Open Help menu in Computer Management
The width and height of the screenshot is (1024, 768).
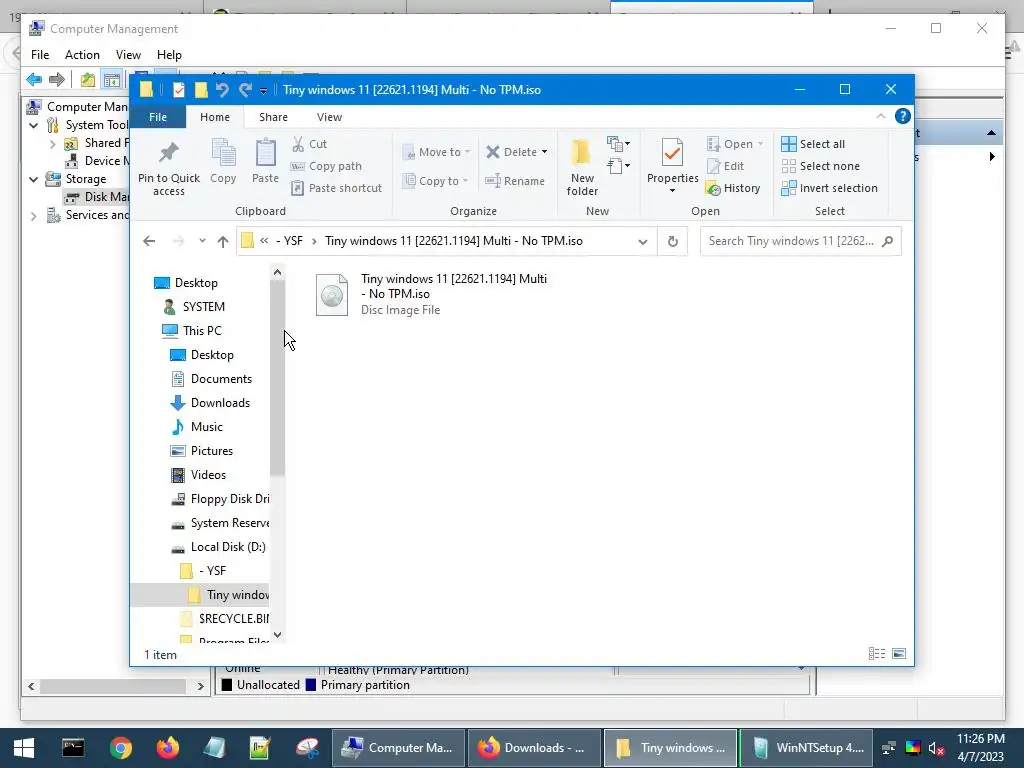click(x=169, y=55)
